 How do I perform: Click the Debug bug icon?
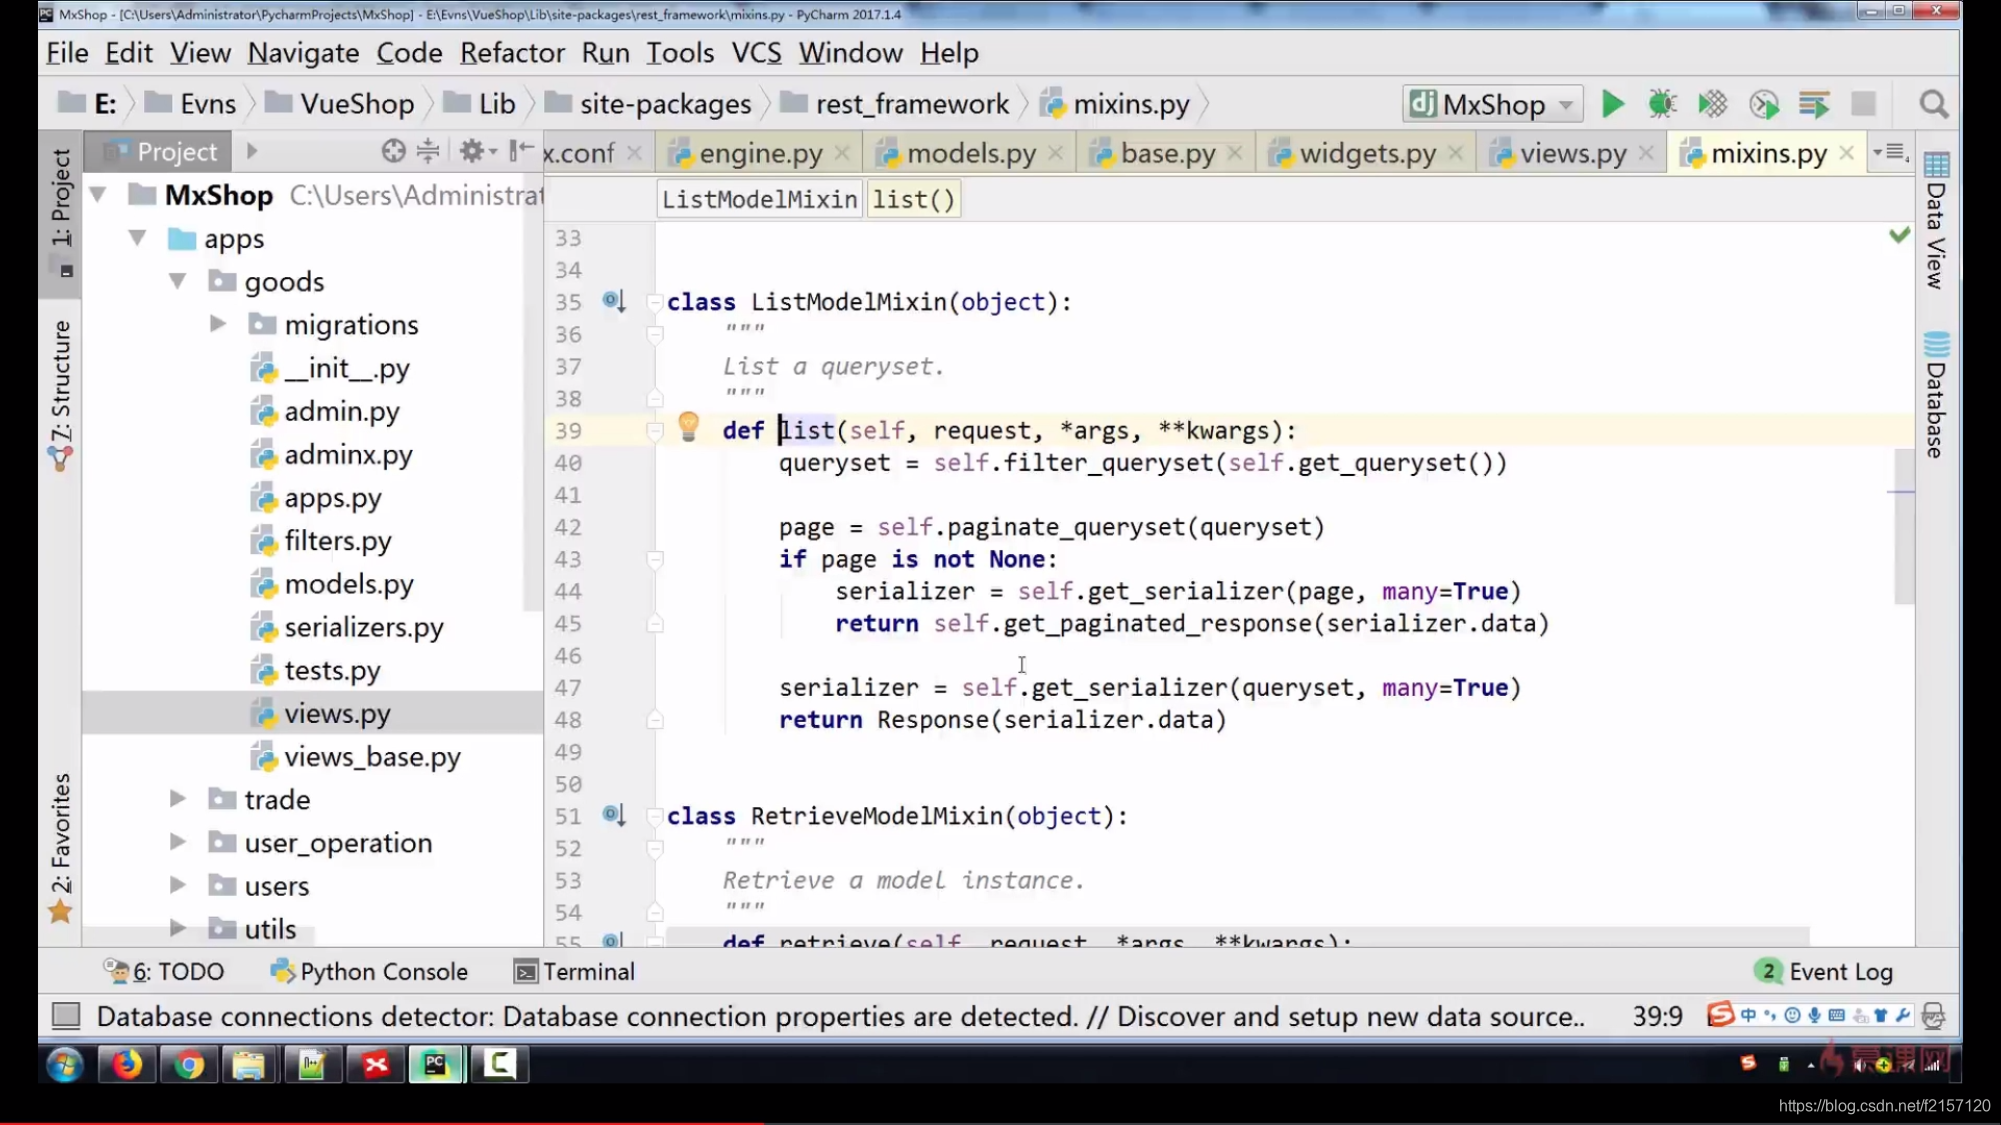[x=1662, y=104]
